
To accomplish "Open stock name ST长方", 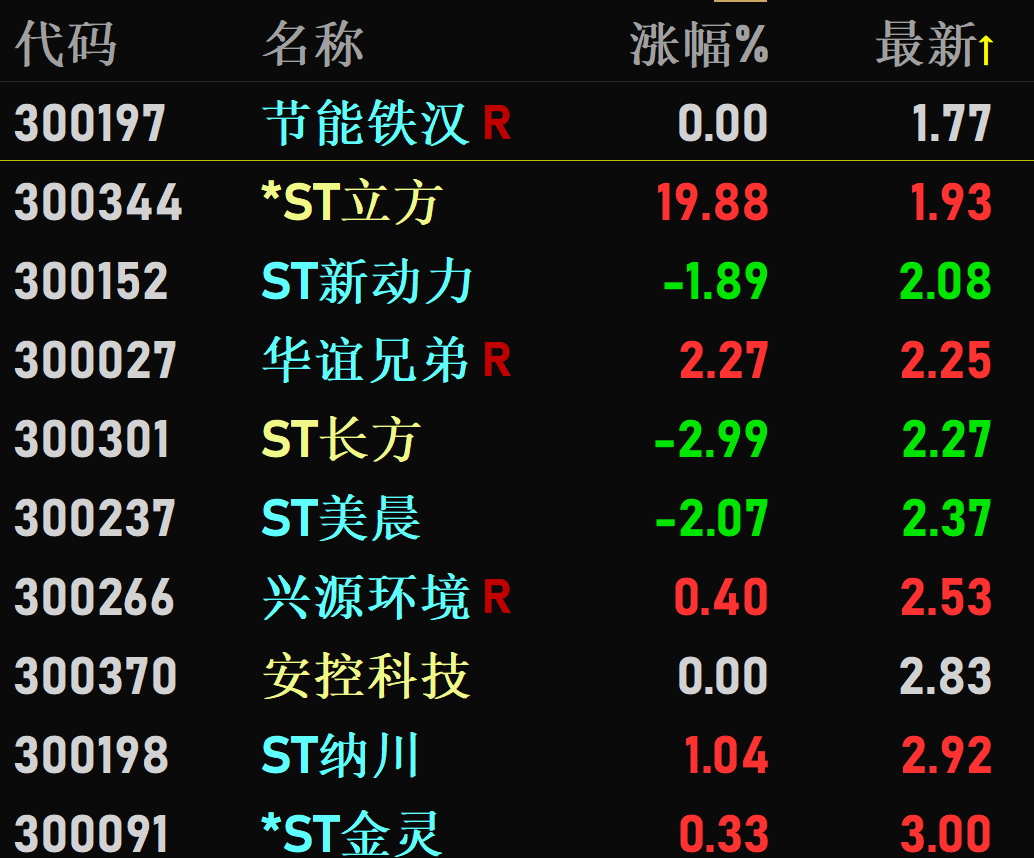I will tap(341, 439).
